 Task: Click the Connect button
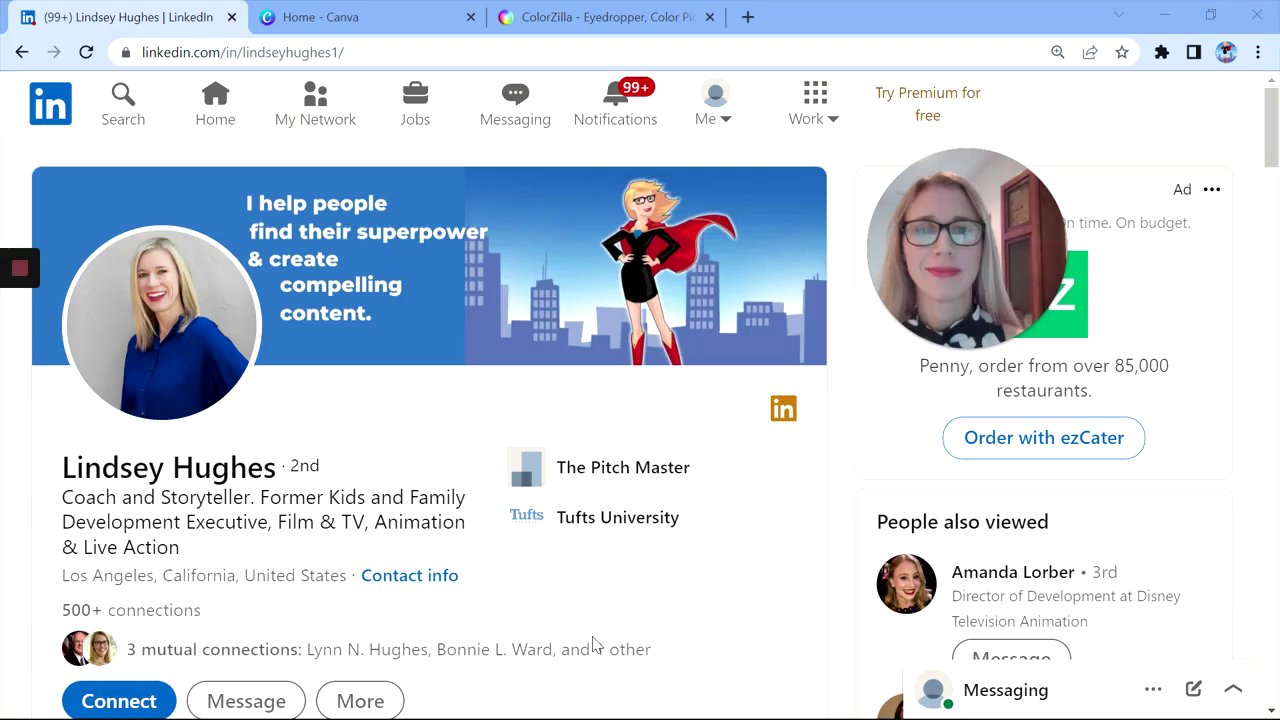point(119,701)
